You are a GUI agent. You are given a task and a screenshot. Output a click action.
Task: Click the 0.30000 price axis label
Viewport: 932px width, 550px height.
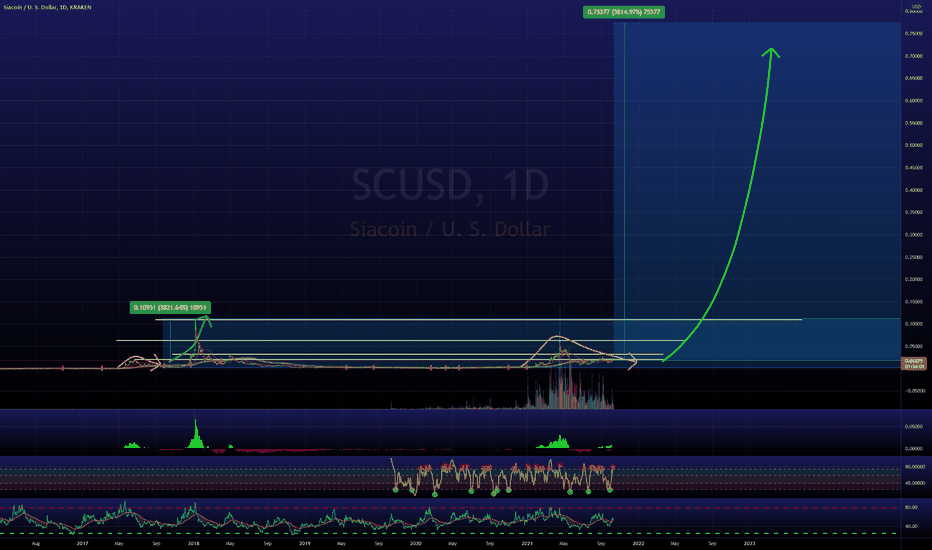914,234
